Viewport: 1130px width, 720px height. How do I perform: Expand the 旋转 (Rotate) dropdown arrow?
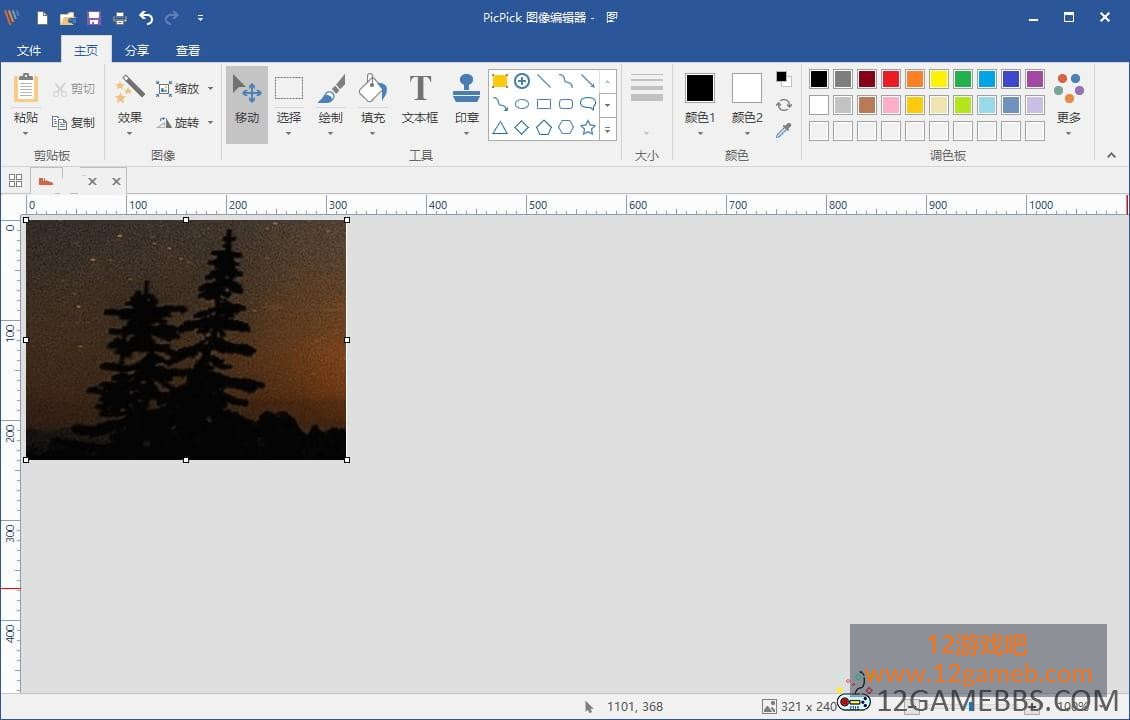[210, 123]
